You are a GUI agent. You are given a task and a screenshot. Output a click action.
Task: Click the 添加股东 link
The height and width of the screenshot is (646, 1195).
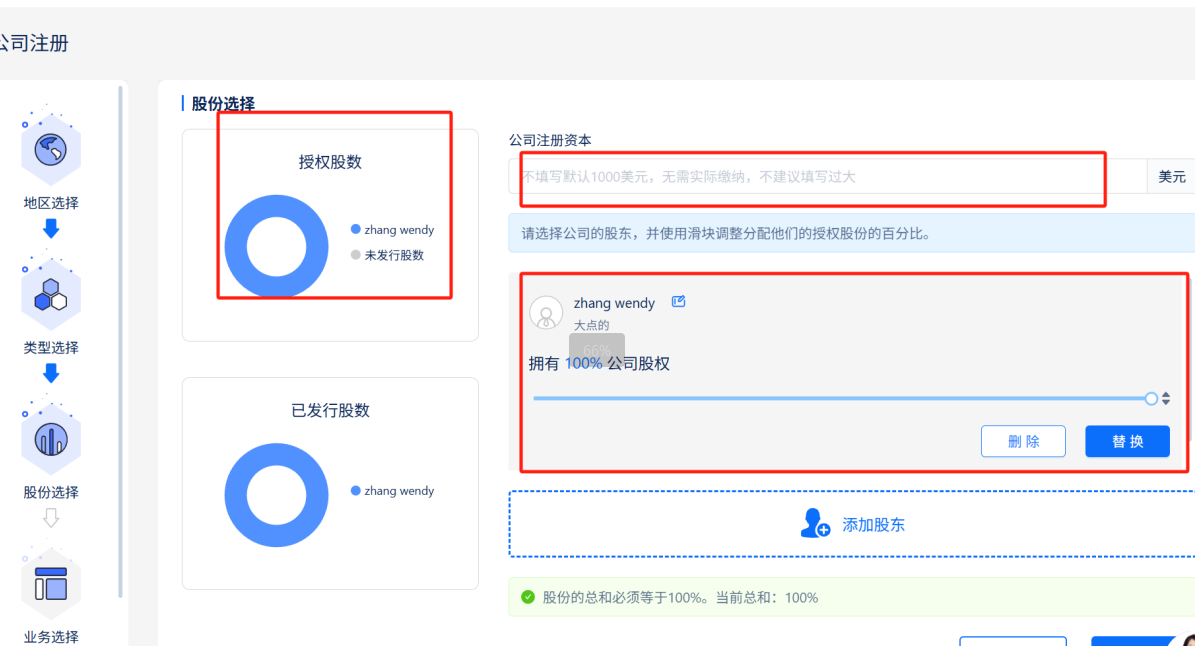coord(873,524)
